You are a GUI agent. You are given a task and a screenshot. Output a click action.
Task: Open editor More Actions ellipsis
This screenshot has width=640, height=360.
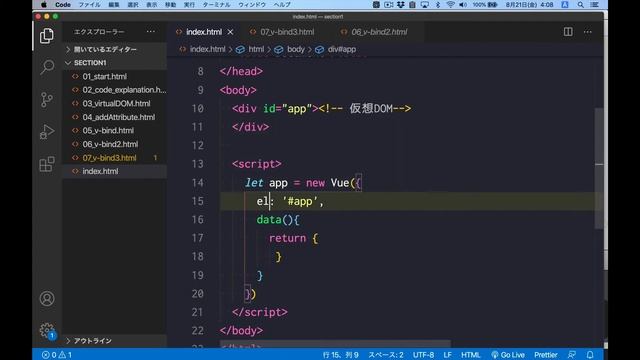pos(587,32)
